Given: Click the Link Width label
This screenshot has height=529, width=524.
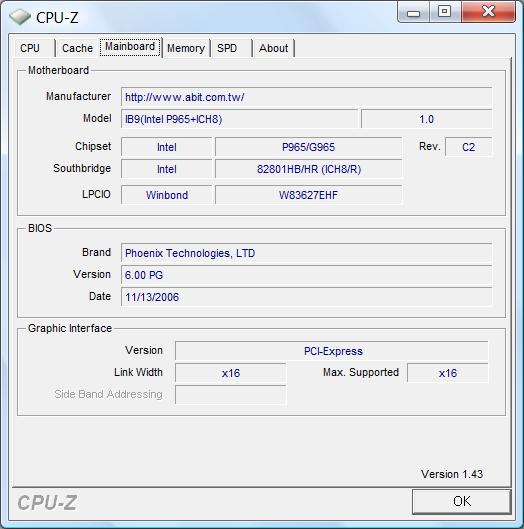Looking at the screenshot, I should click(x=138, y=372).
